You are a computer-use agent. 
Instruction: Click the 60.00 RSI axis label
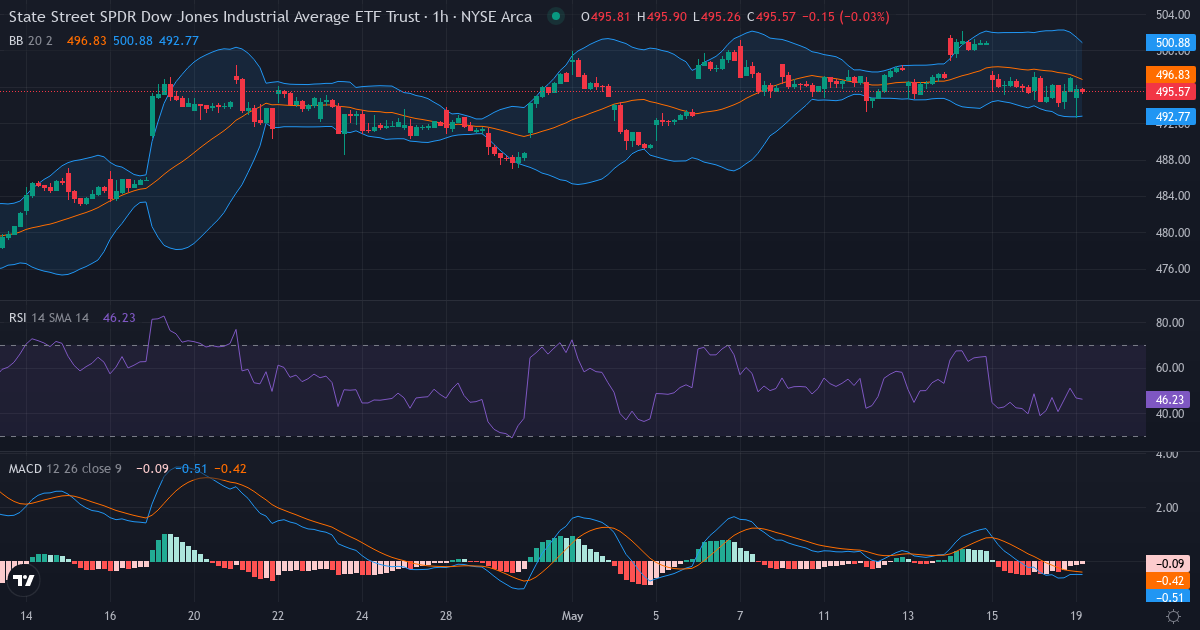point(1170,368)
